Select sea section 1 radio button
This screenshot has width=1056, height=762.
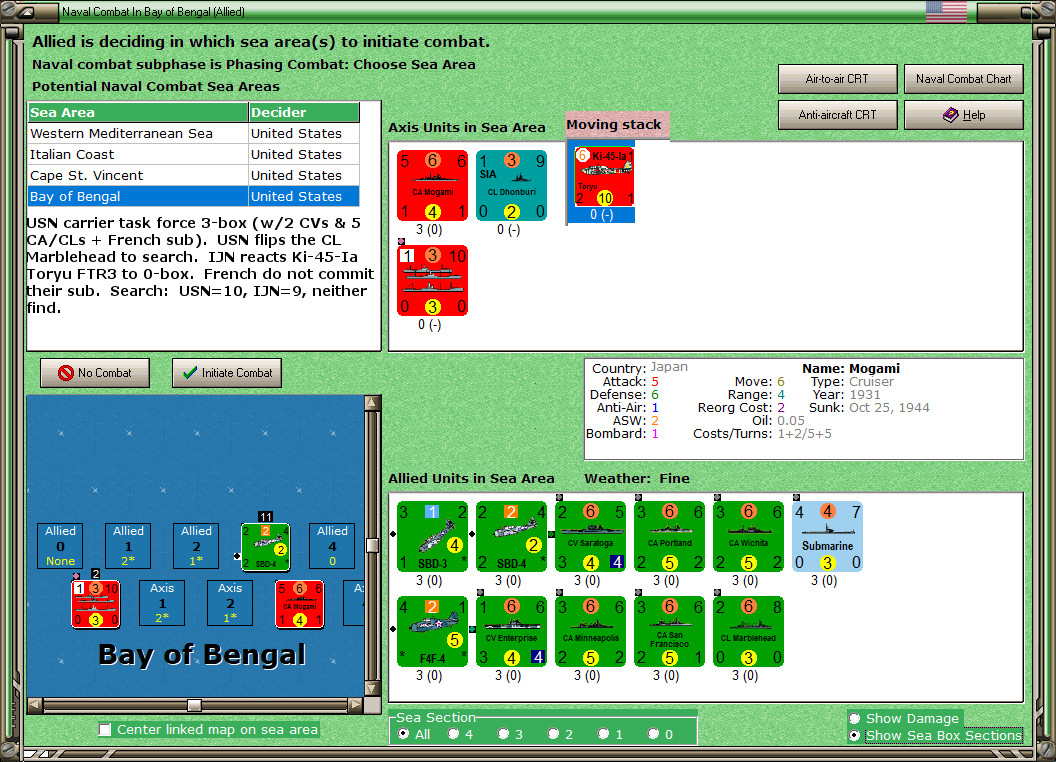click(603, 734)
